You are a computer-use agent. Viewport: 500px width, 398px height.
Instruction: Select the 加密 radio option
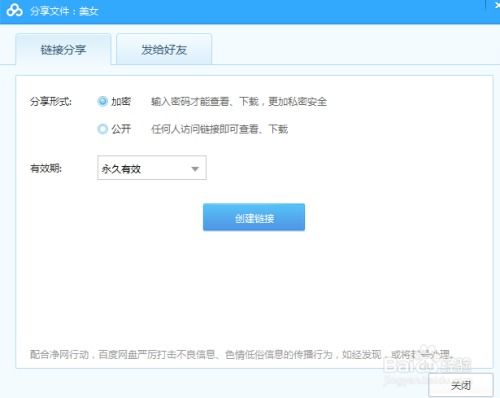103,101
